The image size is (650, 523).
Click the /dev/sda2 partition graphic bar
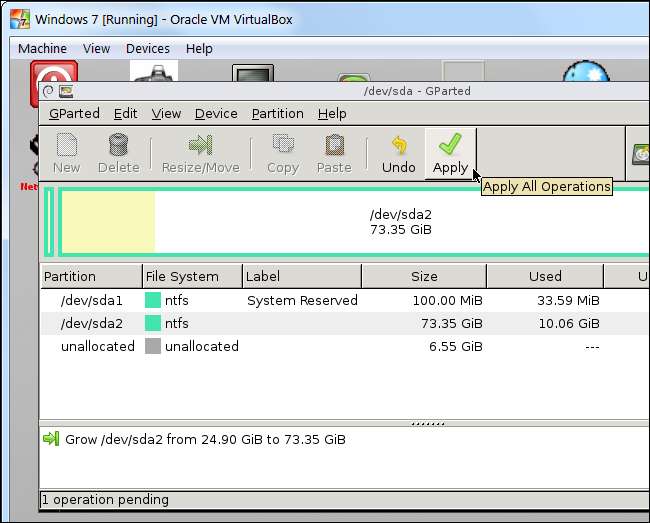point(400,221)
